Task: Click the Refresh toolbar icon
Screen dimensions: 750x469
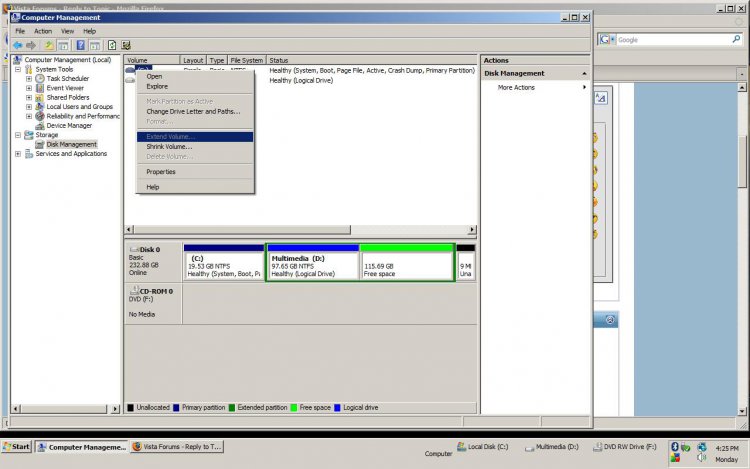Action: [112, 45]
